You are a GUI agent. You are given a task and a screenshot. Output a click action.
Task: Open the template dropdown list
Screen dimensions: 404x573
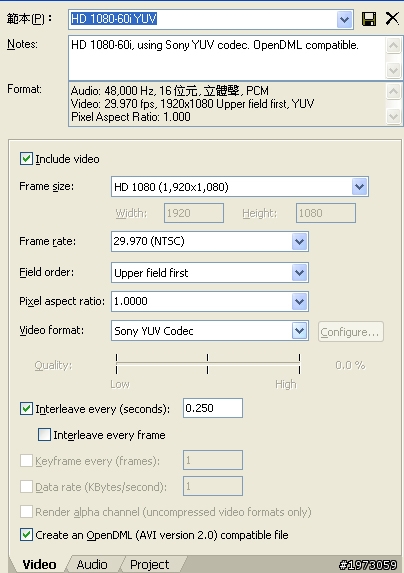pyautogui.click(x=344, y=19)
